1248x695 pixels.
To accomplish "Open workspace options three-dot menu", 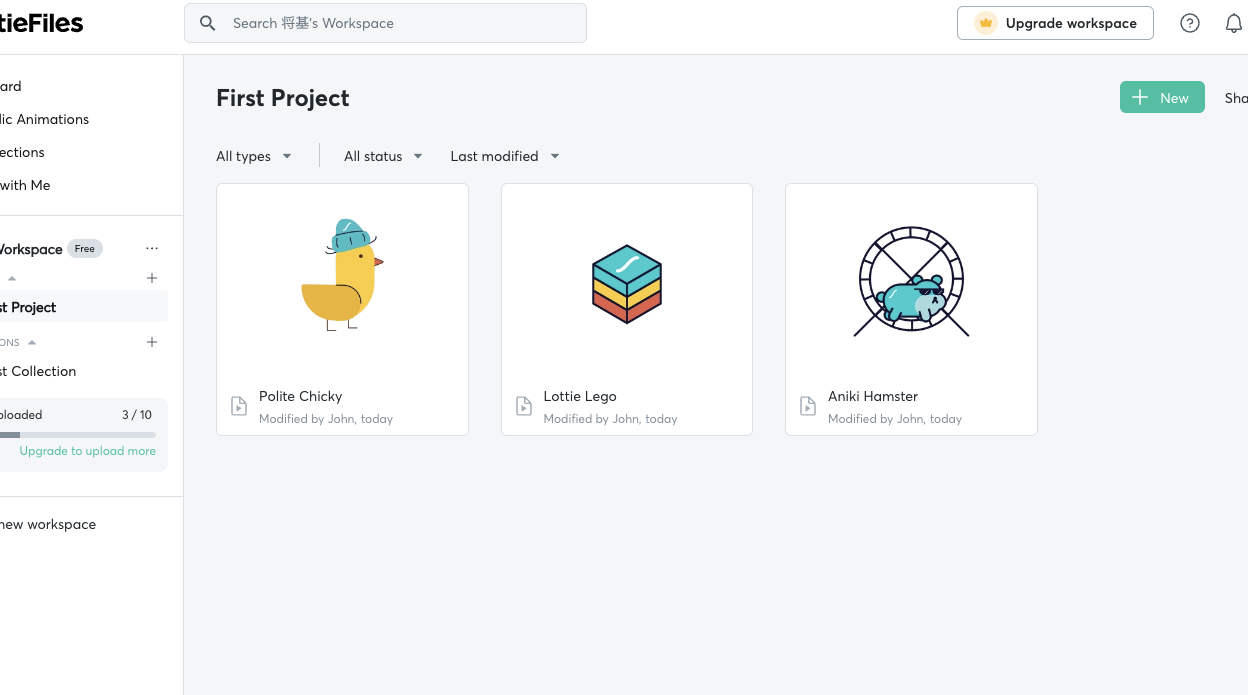I will tap(152, 249).
